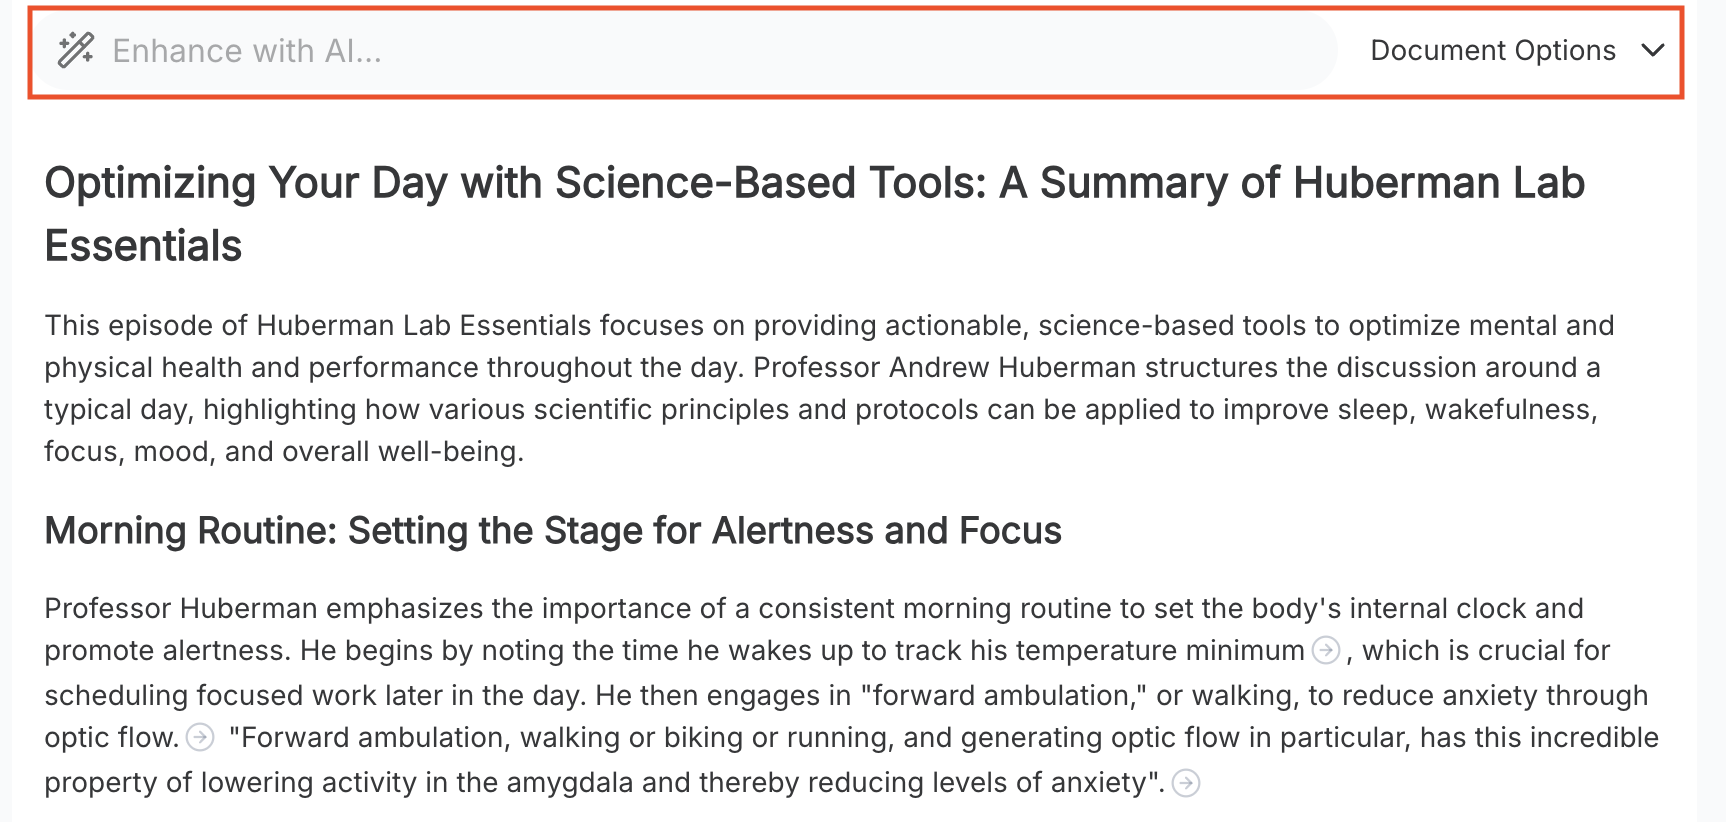1726x822 pixels.
Task: Click the words "focus, mood" ending the intro
Action: click(129, 452)
